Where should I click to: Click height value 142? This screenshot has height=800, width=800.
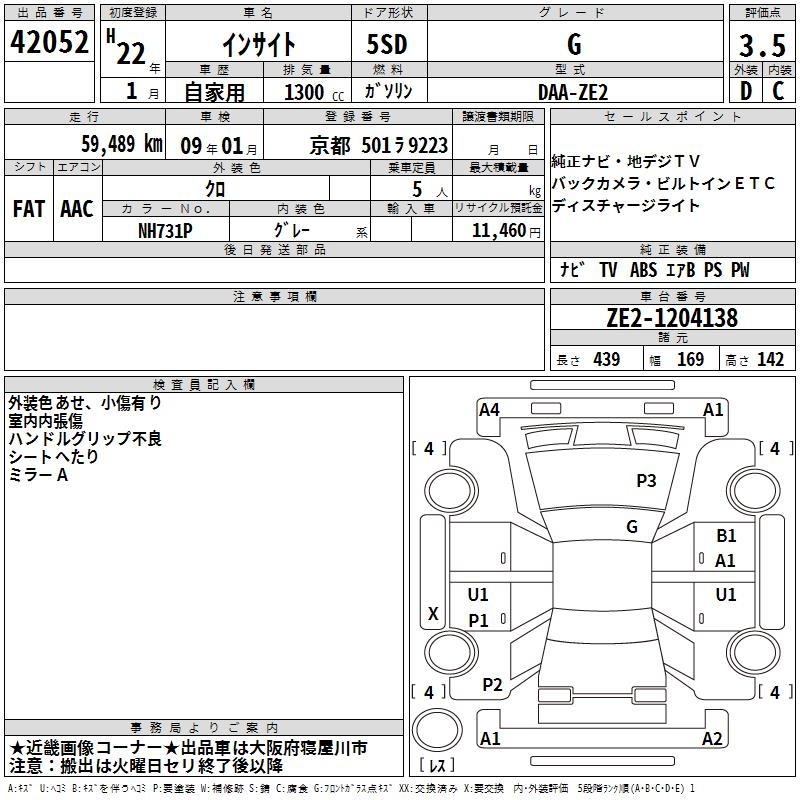click(x=770, y=359)
